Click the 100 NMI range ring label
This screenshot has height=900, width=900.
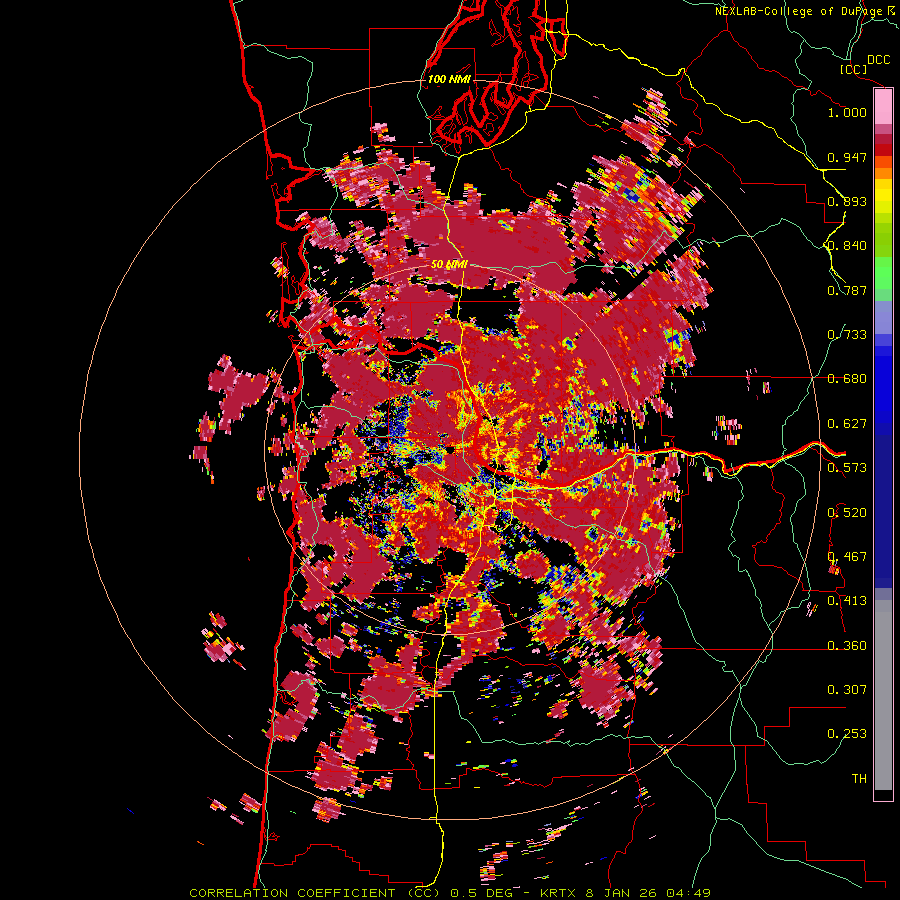(x=449, y=79)
